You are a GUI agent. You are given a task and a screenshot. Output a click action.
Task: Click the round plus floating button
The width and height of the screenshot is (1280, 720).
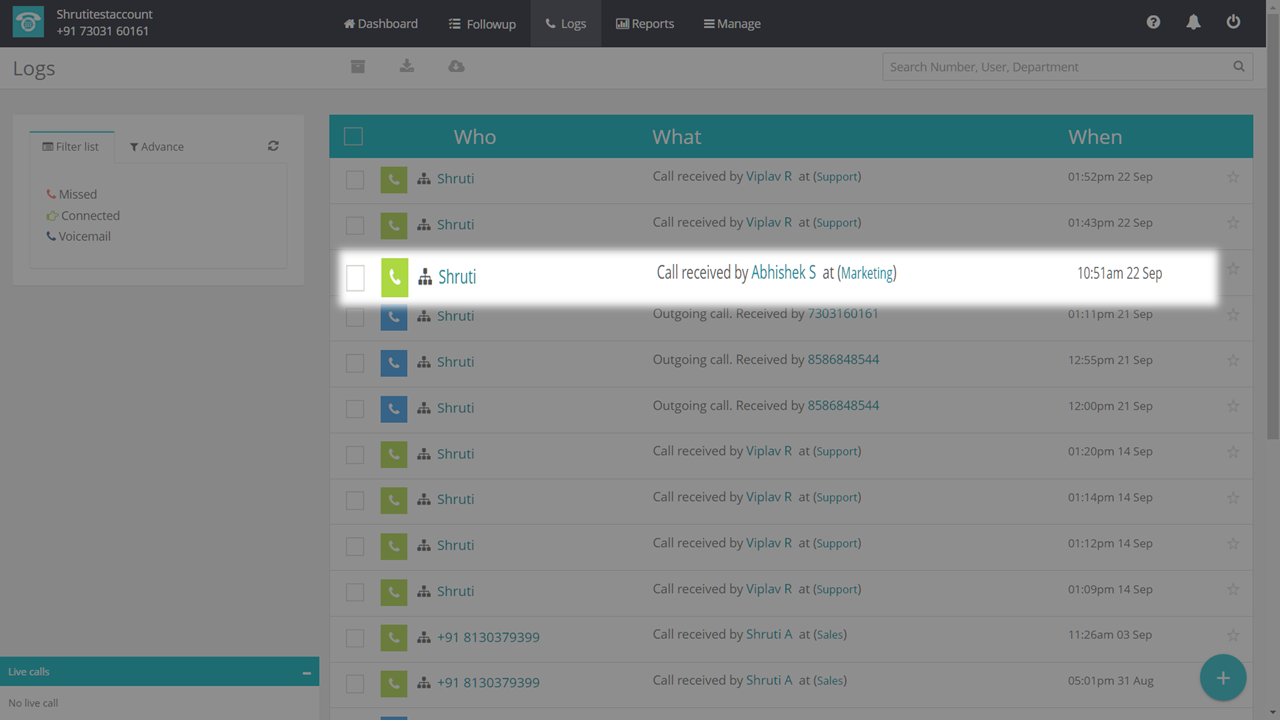(x=1222, y=678)
